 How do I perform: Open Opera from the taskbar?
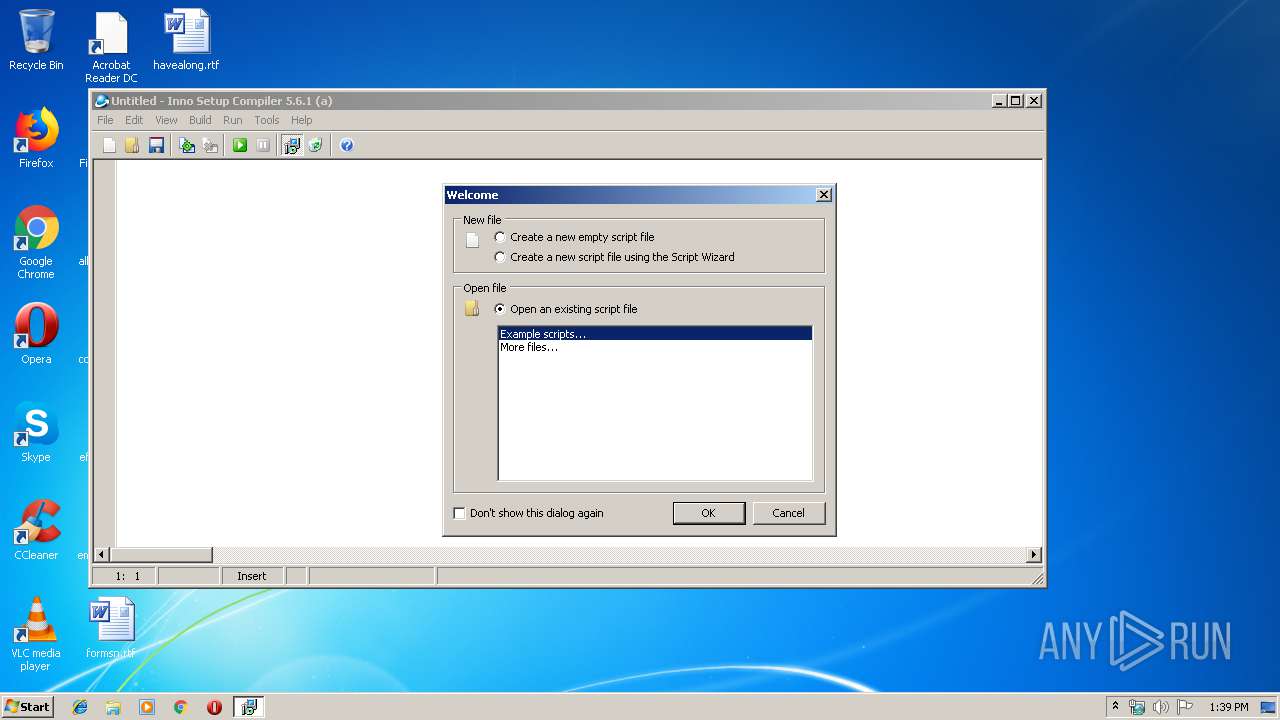click(214, 707)
